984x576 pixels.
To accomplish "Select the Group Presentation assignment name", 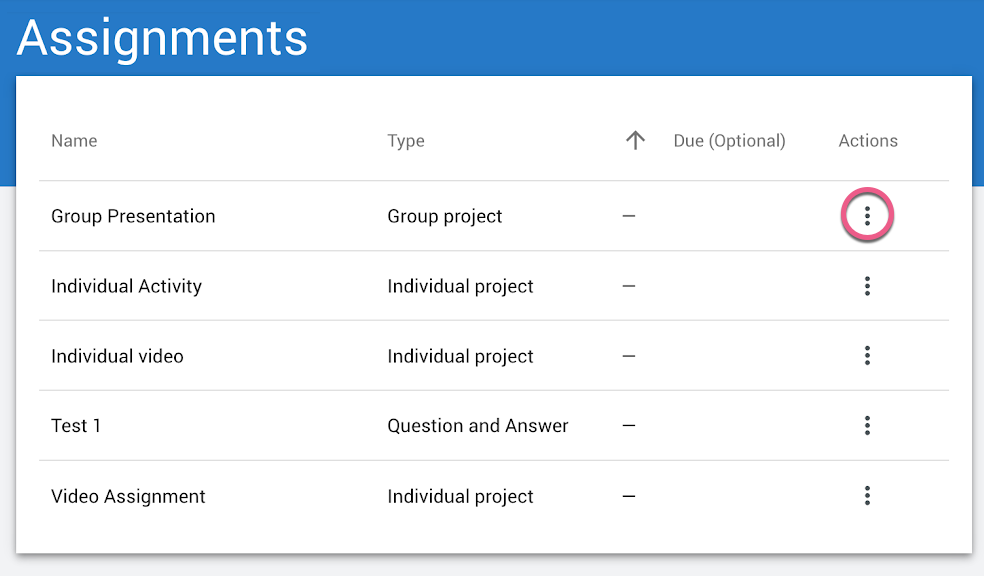I will tap(133, 216).
